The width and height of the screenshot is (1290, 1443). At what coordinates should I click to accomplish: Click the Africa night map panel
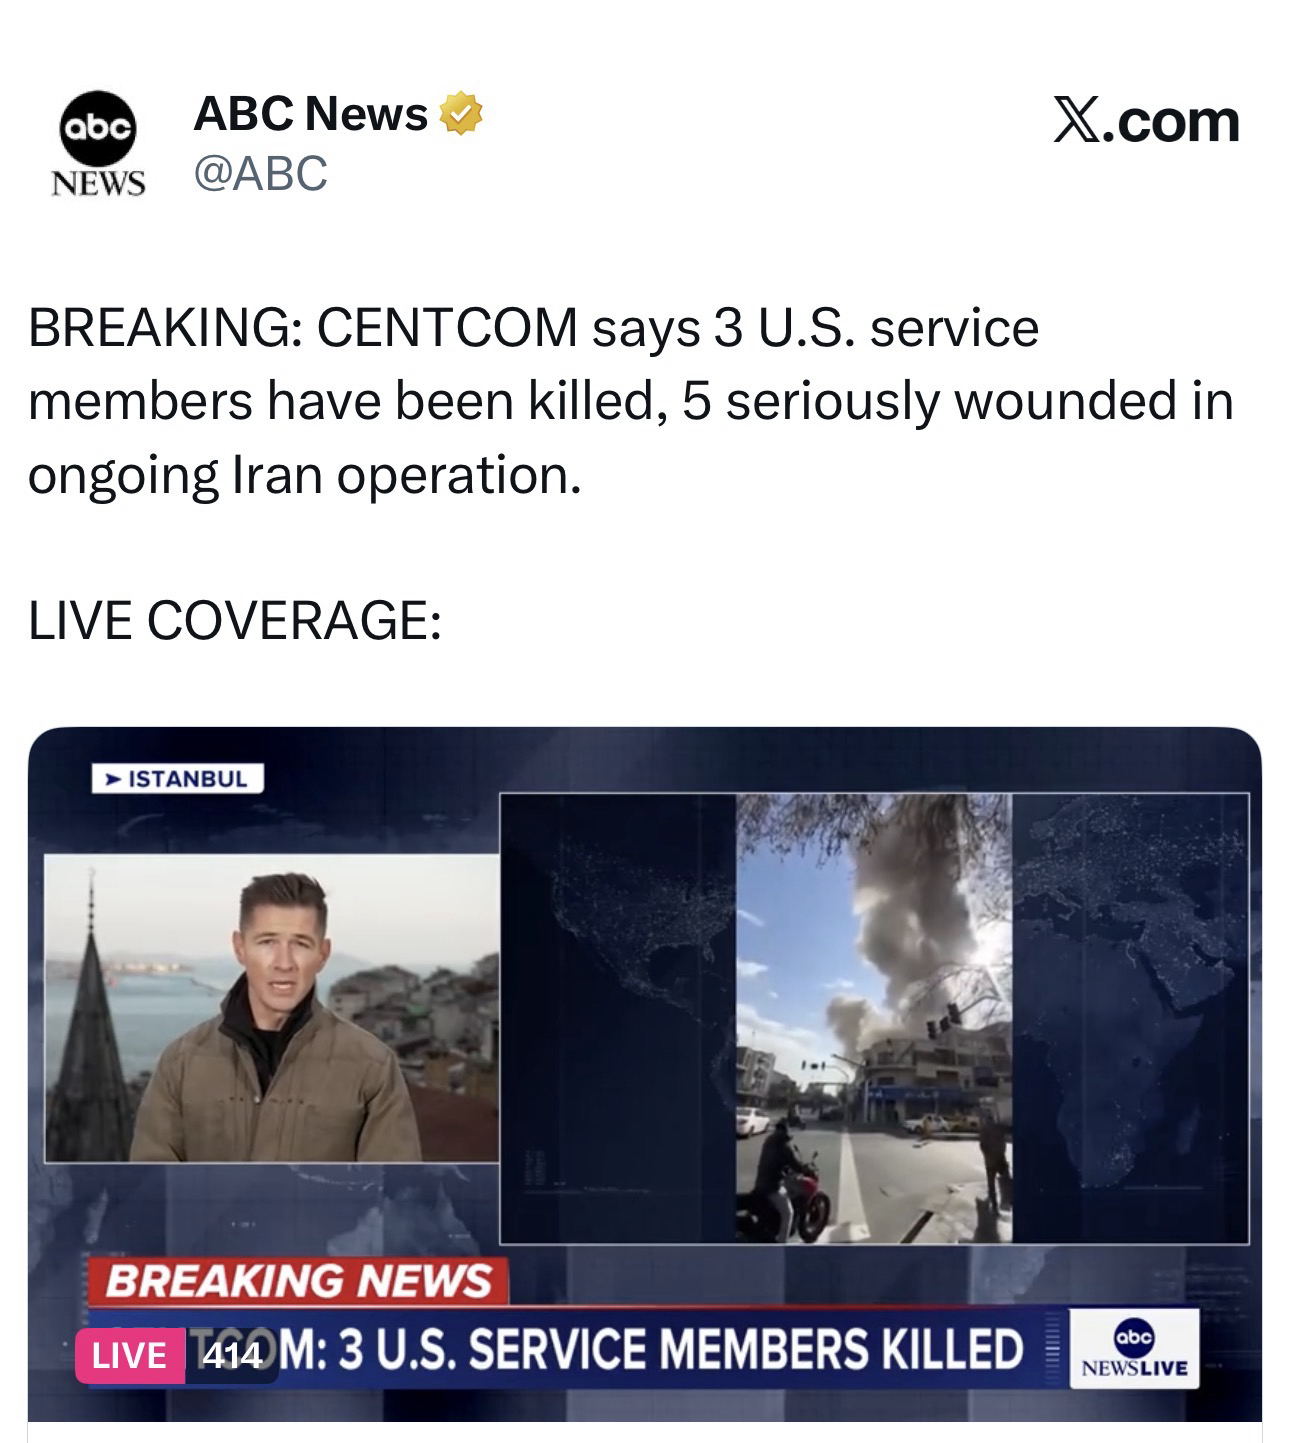tap(1130, 1018)
